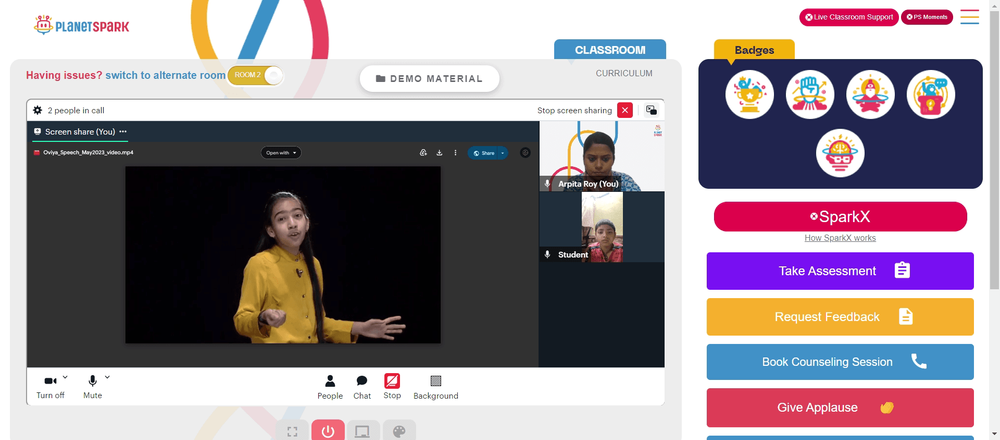Open the How SparkX works link
Screen dimensions: 1000x440
[840, 238]
